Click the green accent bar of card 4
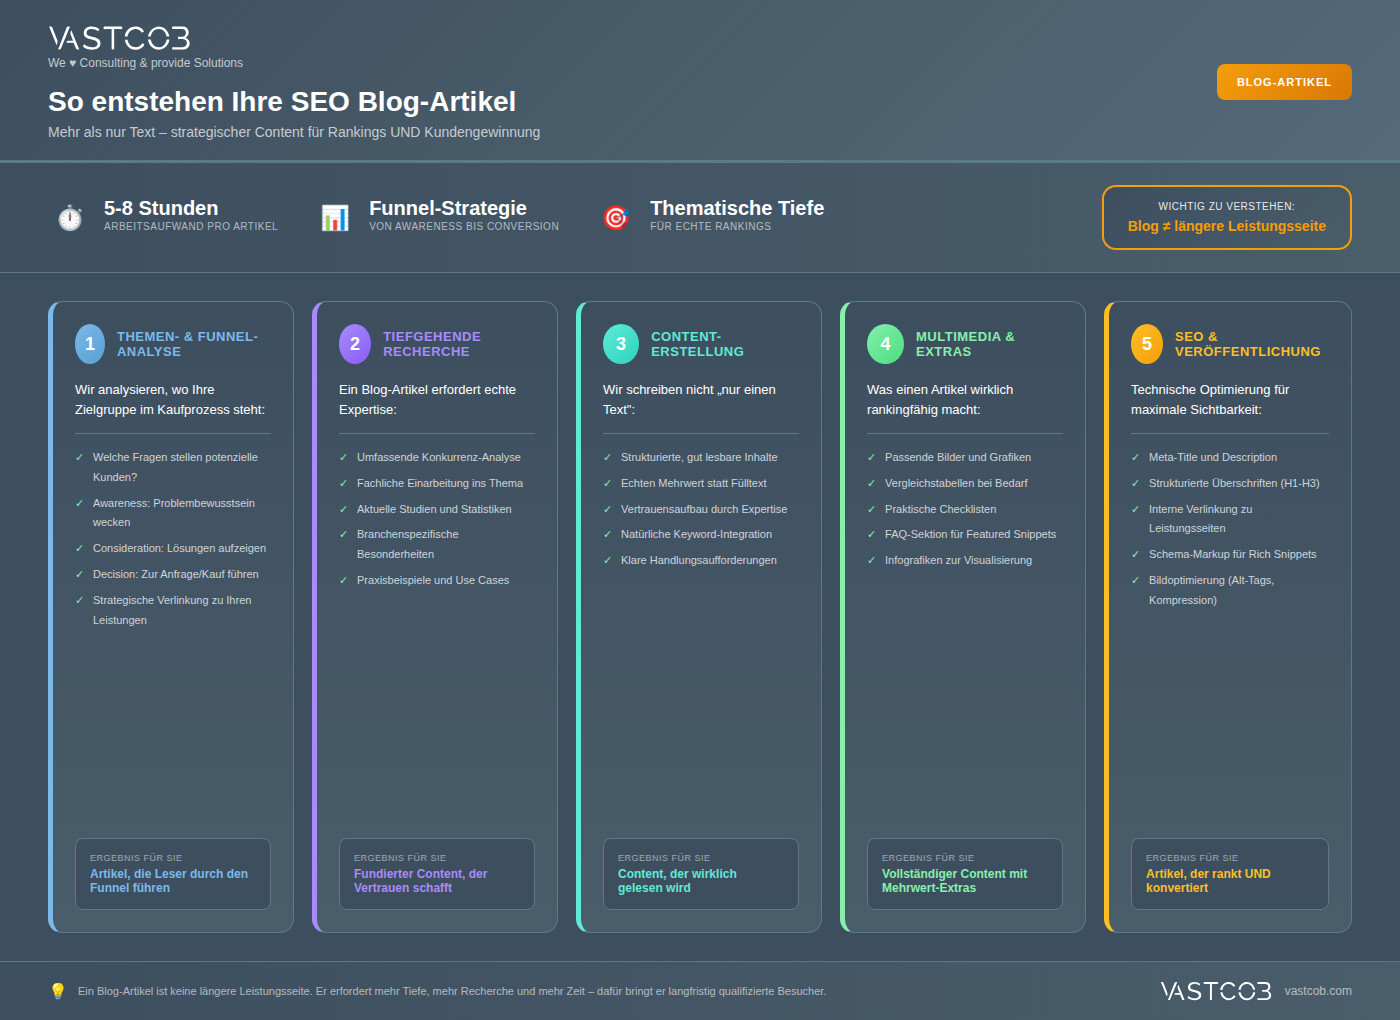Image resolution: width=1400 pixels, height=1020 pixels. [x=843, y=617]
